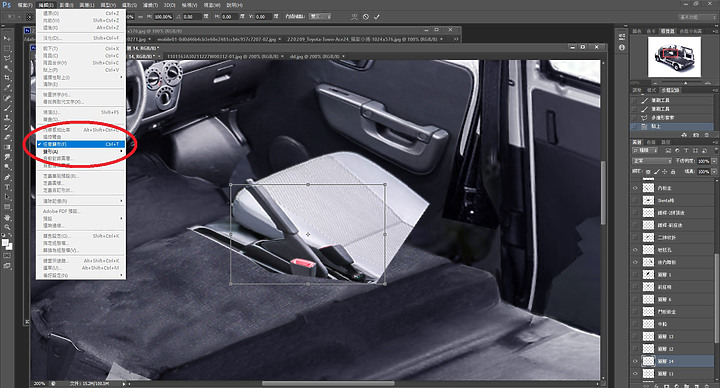Show layer 圖層 6 visibility box

coord(636,299)
